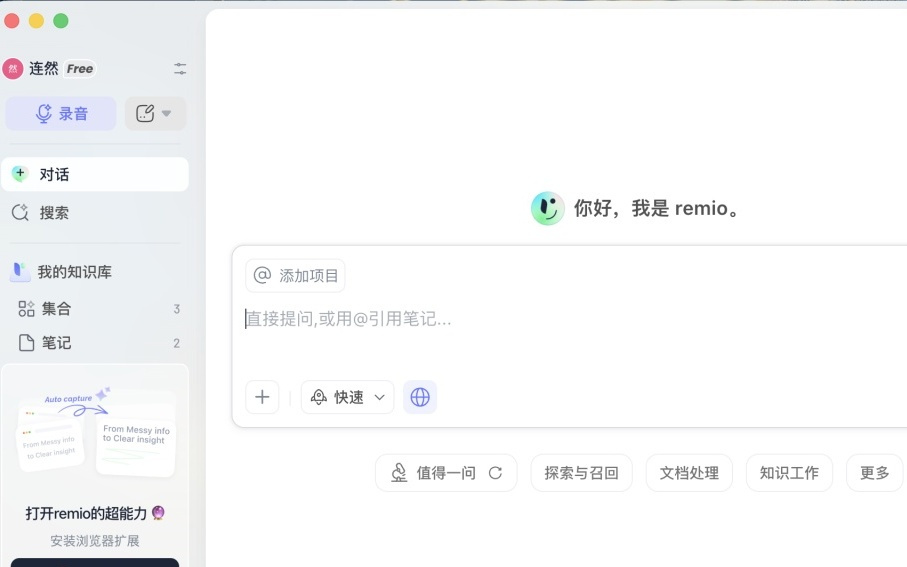This screenshot has height=567, width=907.
Task: Click the 笔记 document icon
Action: coord(26,343)
